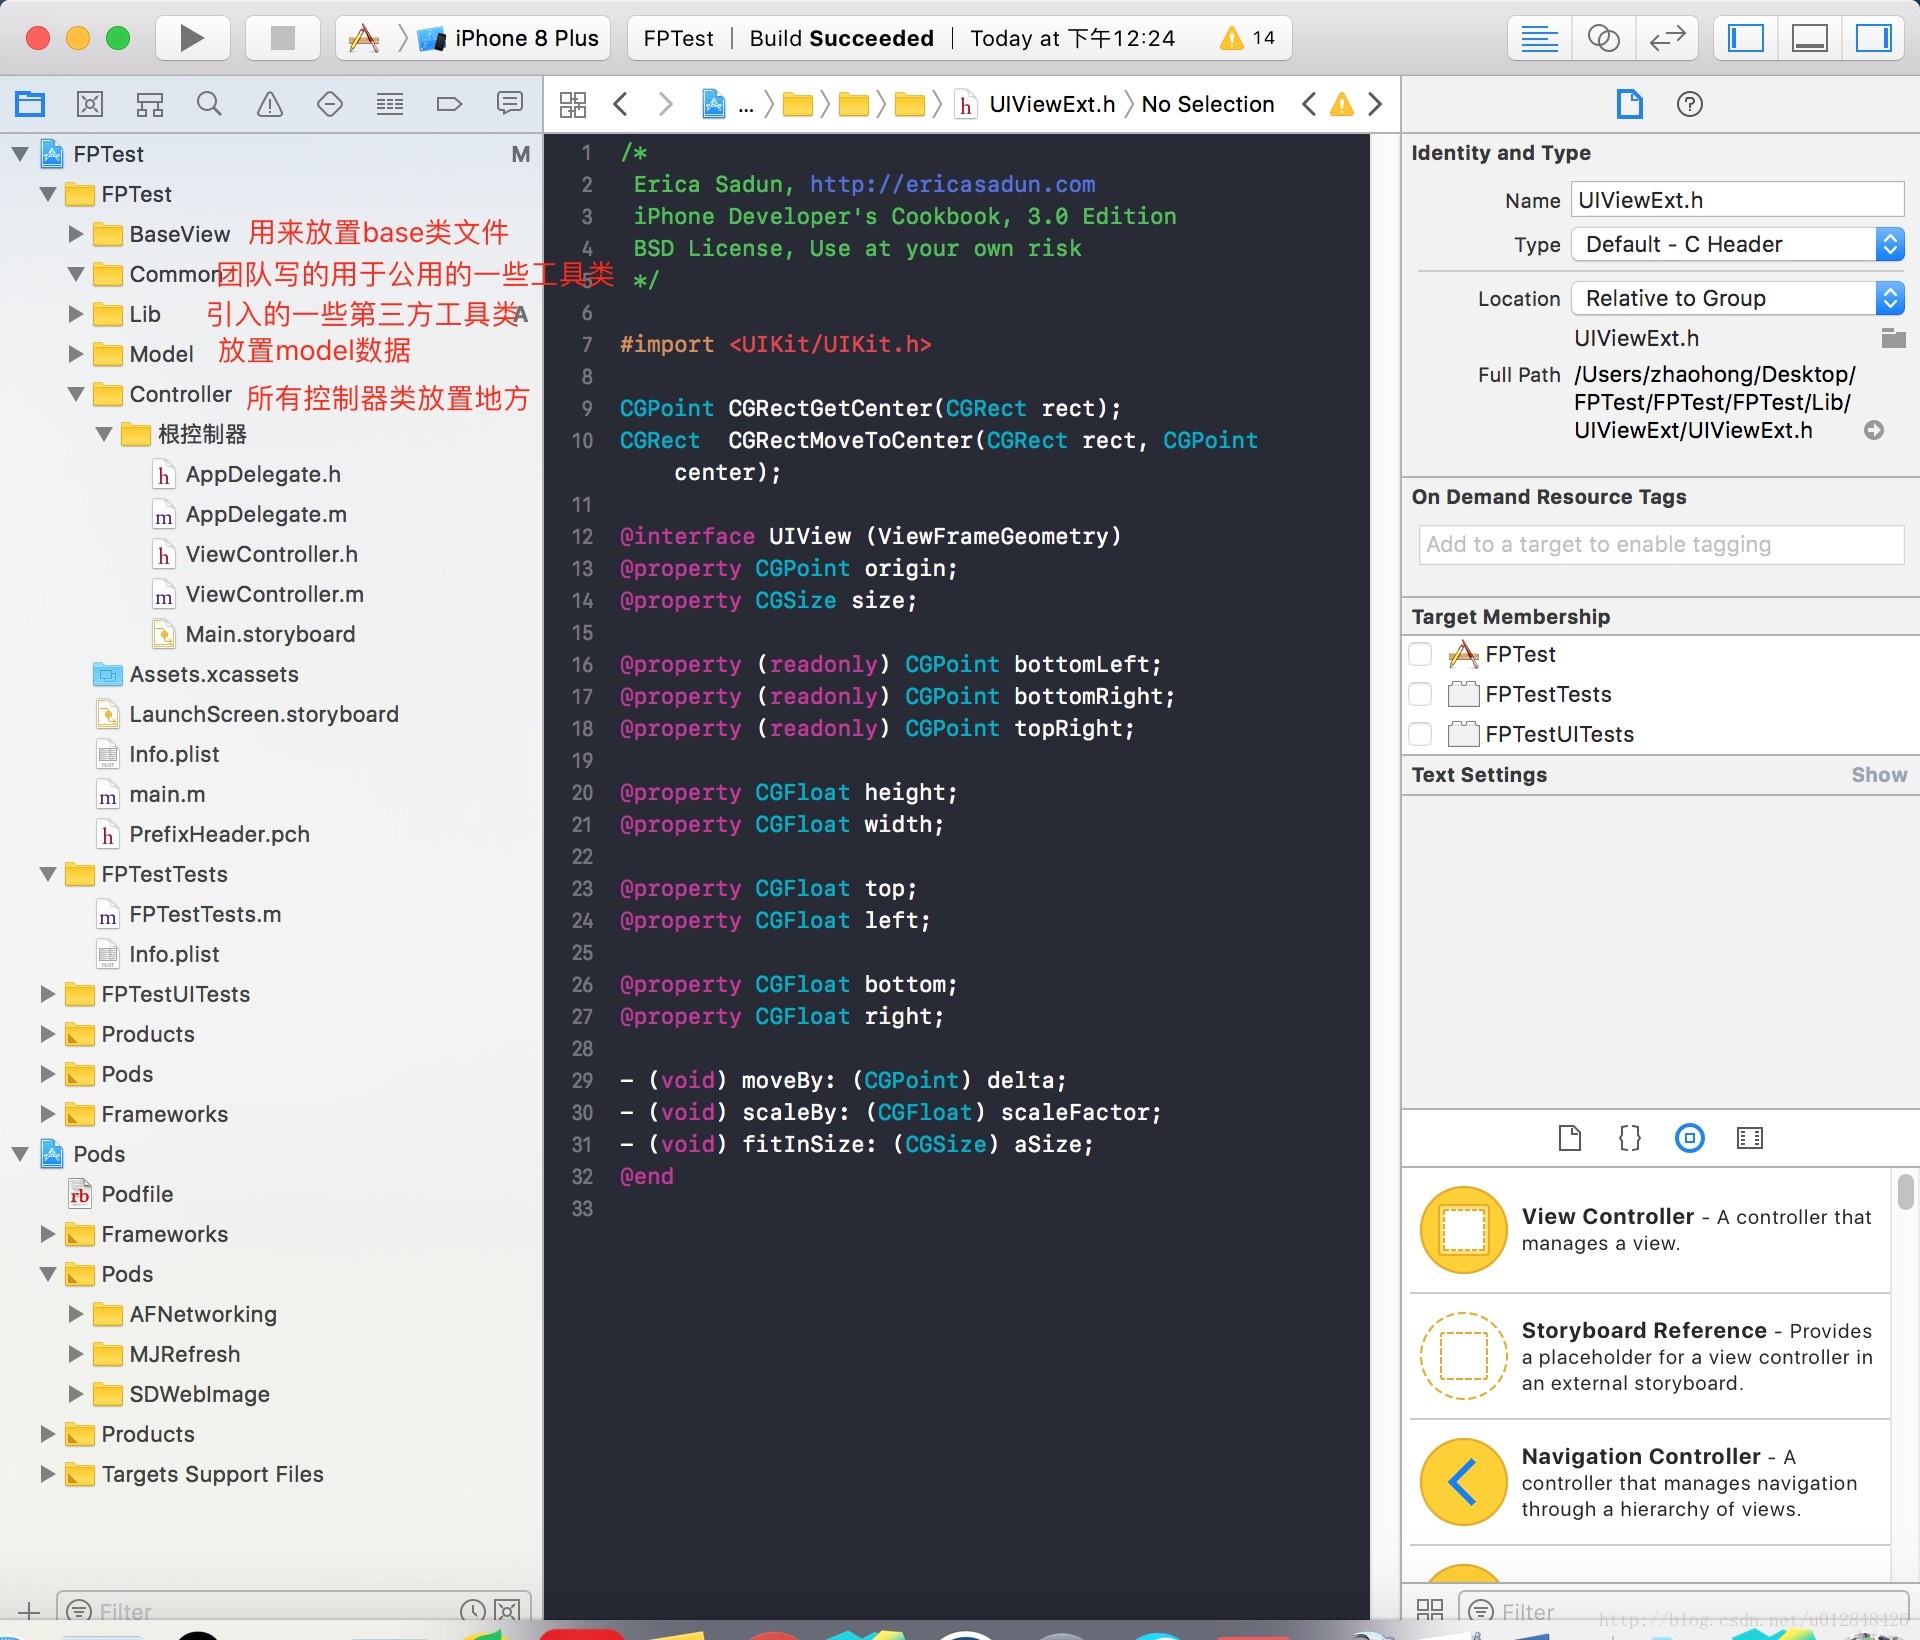Viewport: 1920px width, 1640px height.
Task: Click the View Controller icon in sidebar
Action: (x=1461, y=1228)
